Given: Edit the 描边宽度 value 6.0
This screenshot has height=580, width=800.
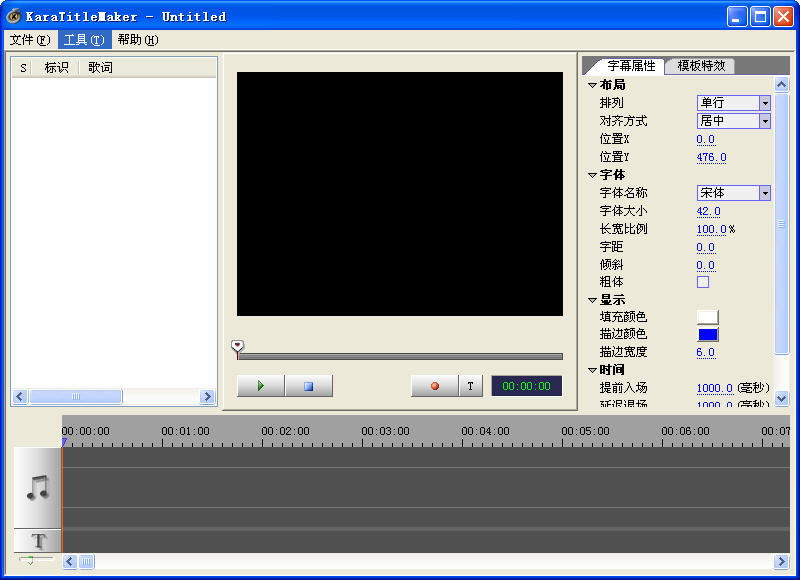Looking at the screenshot, I should (x=706, y=352).
